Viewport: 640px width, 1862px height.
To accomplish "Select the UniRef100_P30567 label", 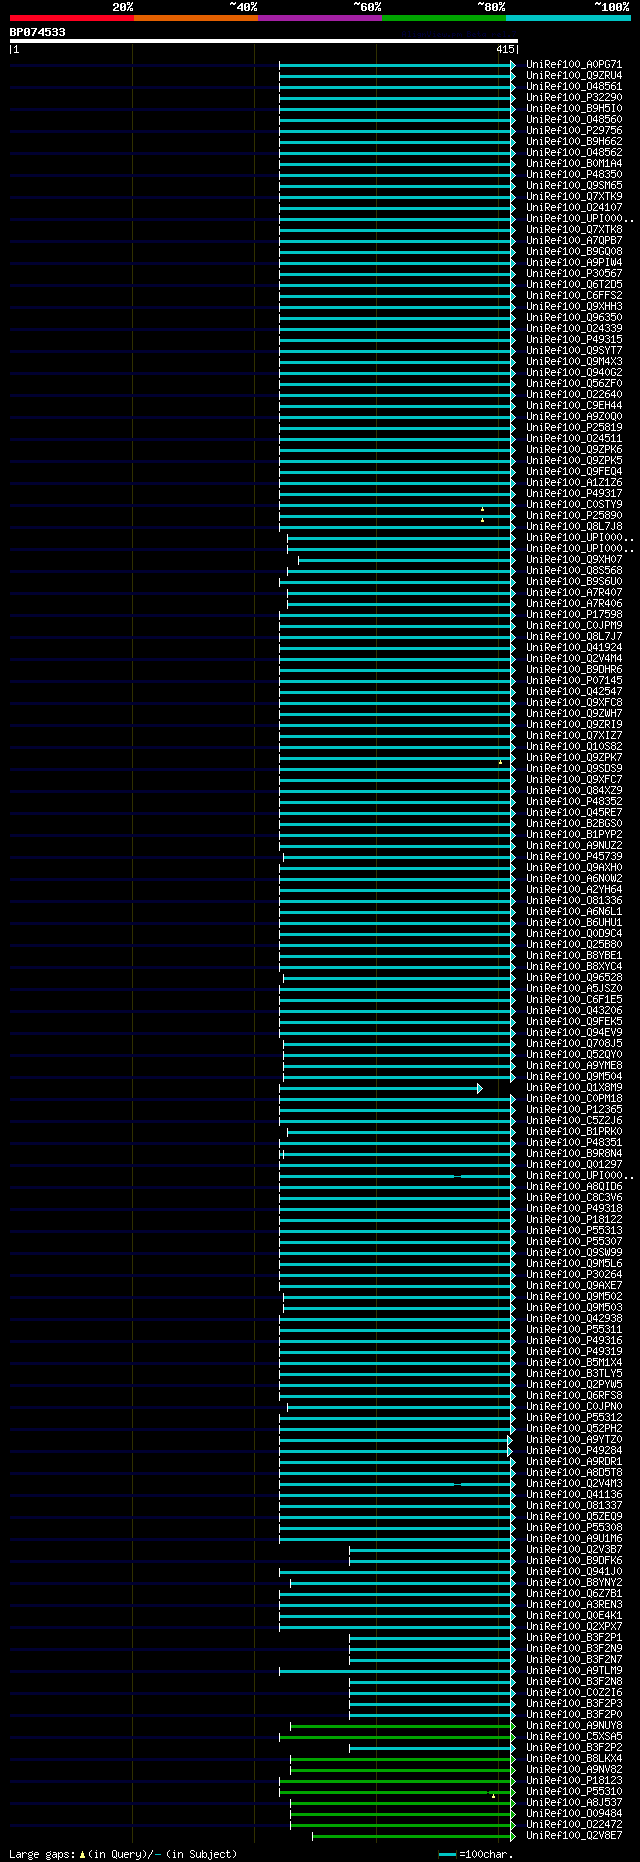I will (574, 274).
